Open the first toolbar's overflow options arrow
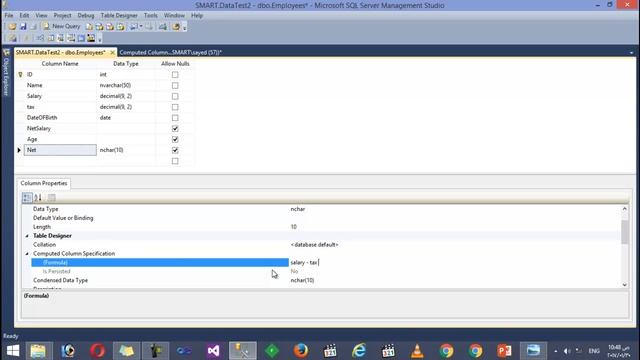The width and height of the screenshot is (640, 360). point(184,28)
